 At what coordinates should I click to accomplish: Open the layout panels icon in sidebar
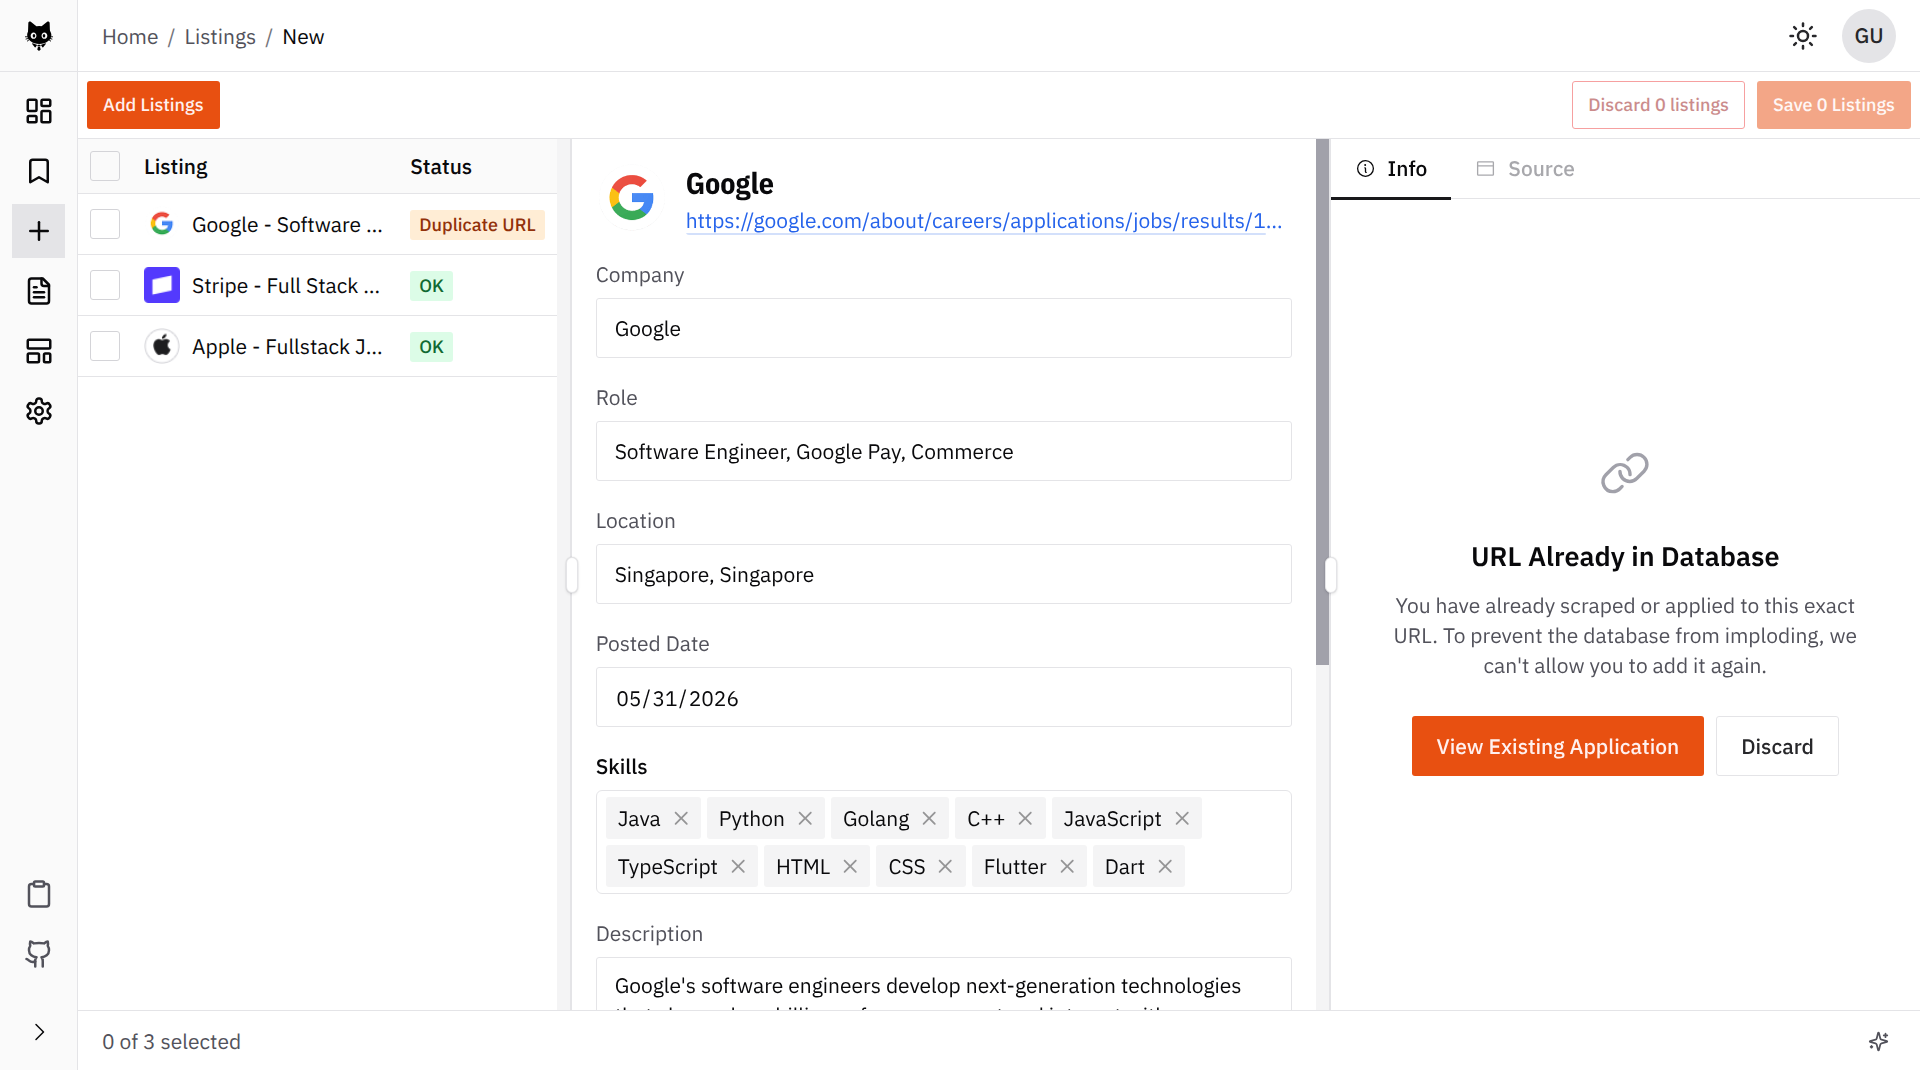(38, 351)
